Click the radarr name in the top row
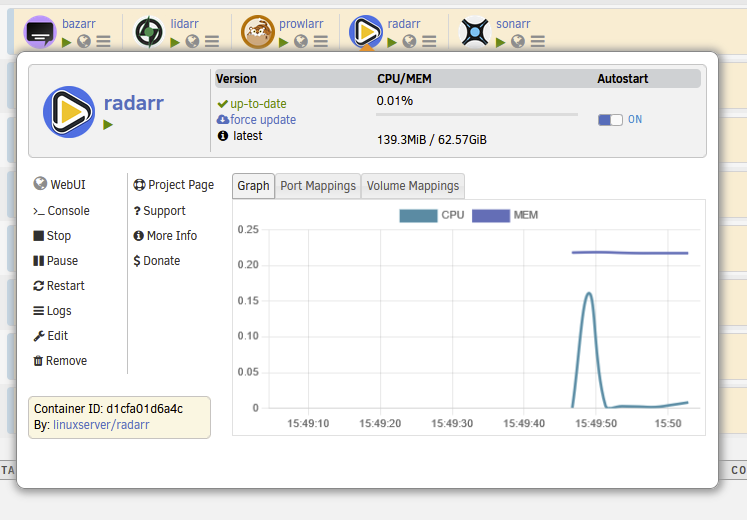The image size is (747, 520). click(x=404, y=24)
